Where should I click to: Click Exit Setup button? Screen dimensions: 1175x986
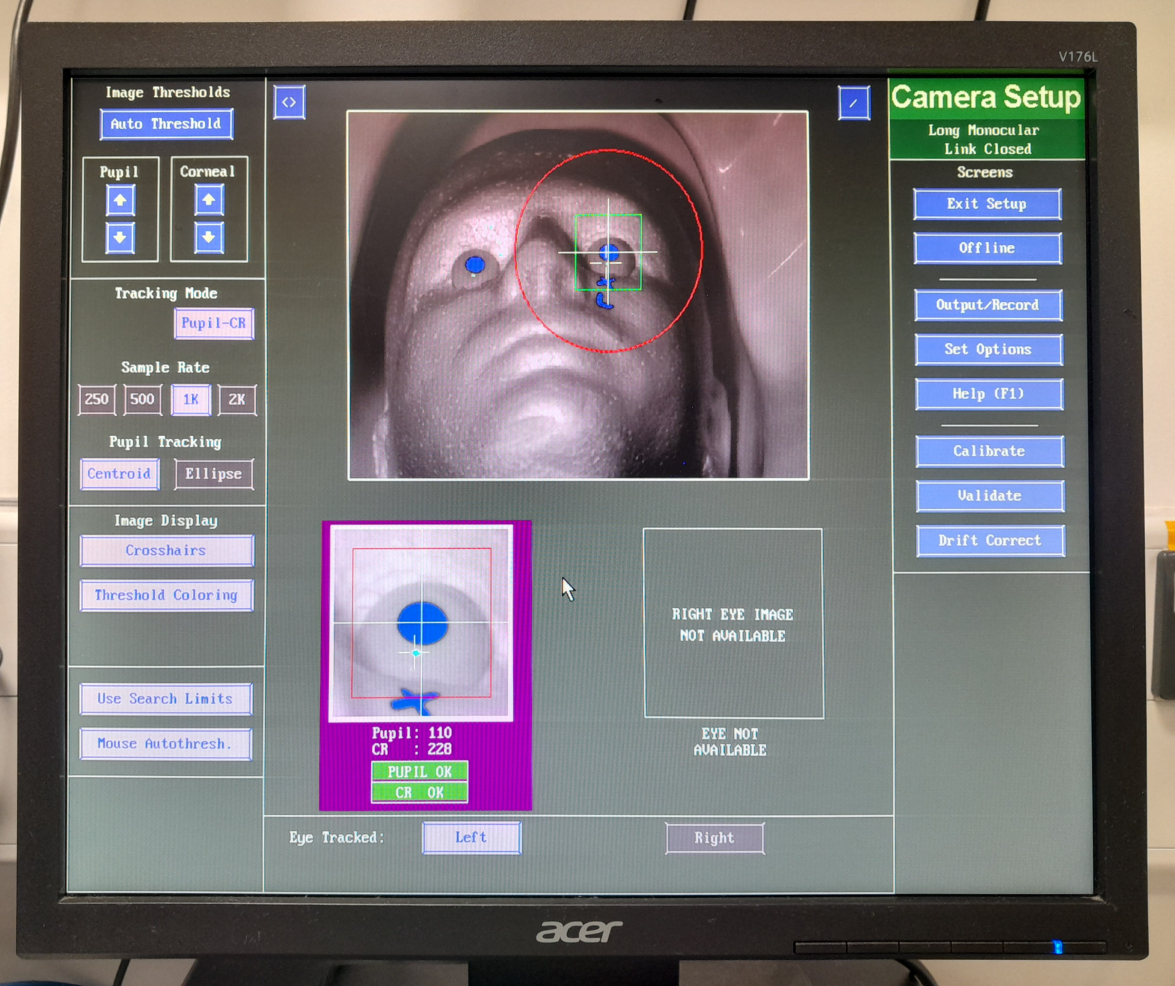coord(987,204)
